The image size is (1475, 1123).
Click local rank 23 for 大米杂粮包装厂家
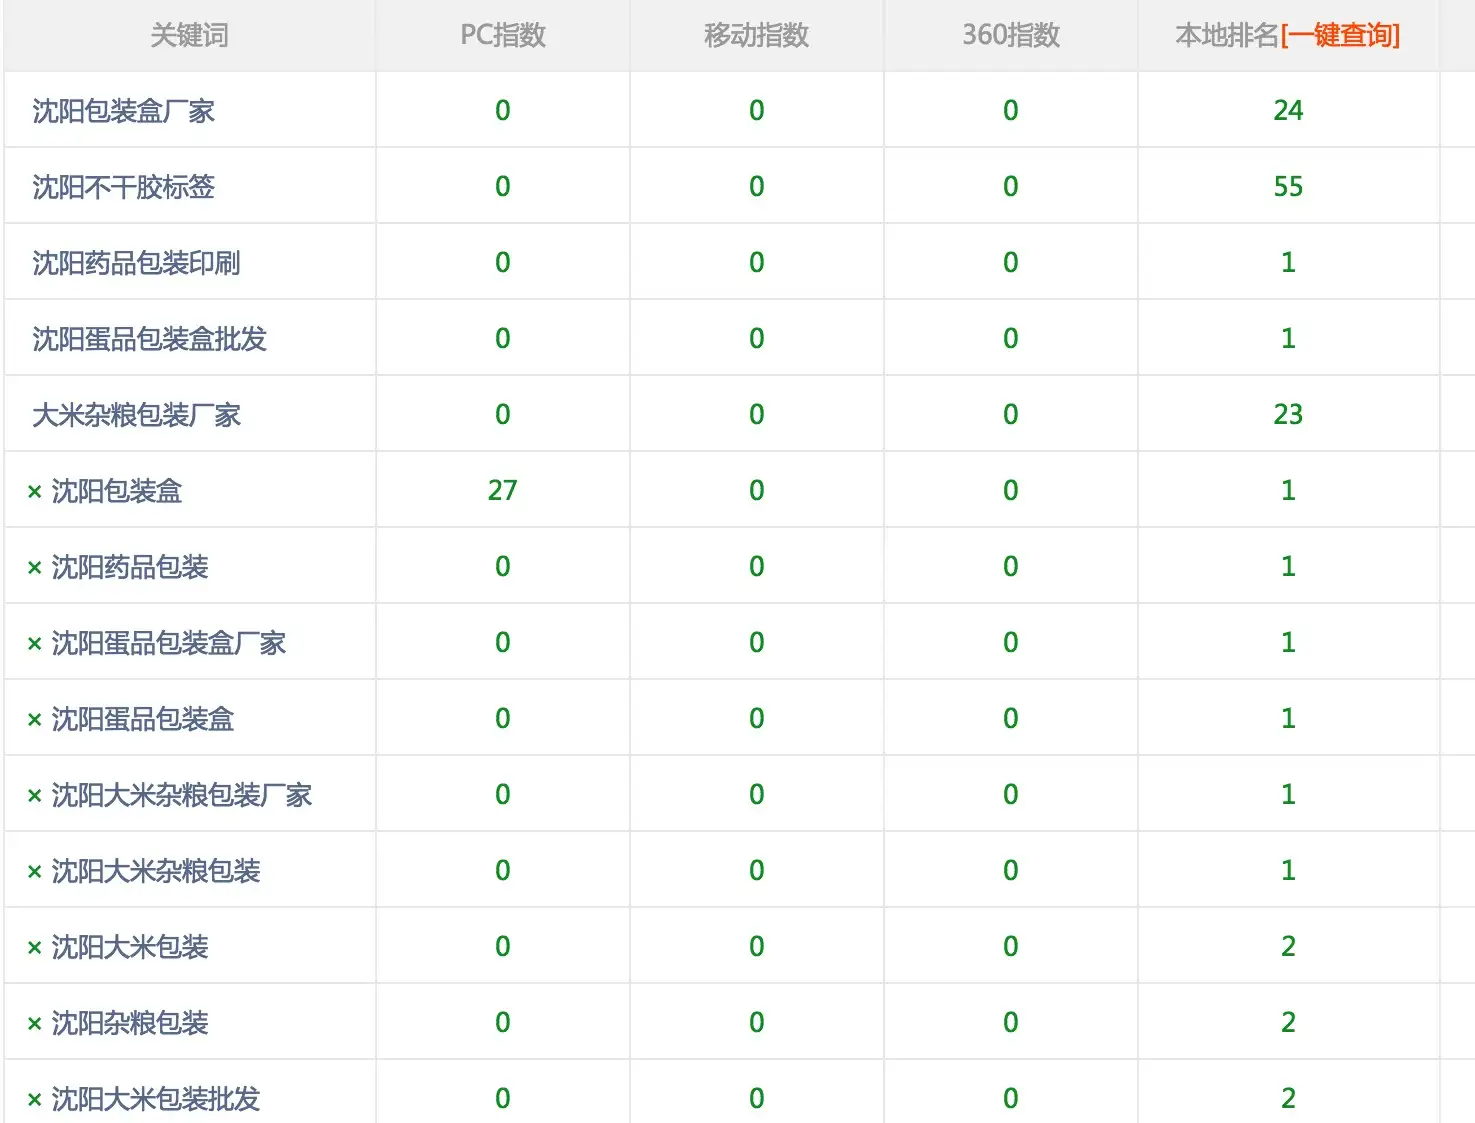pyautogui.click(x=1288, y=414)
